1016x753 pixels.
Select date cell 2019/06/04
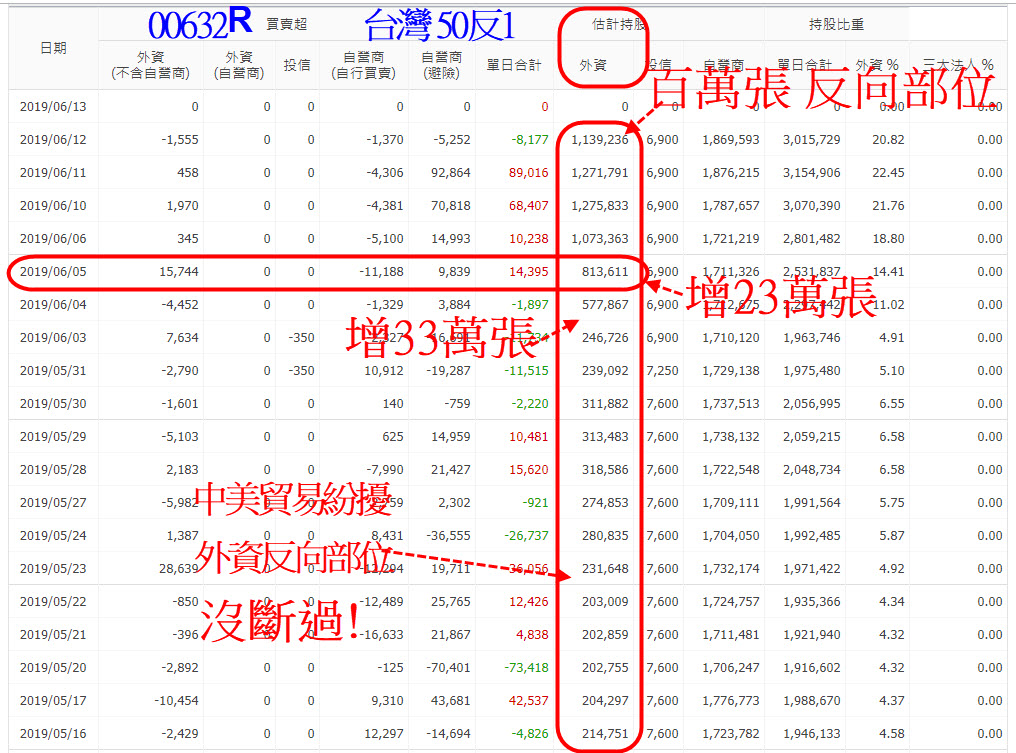53,305
